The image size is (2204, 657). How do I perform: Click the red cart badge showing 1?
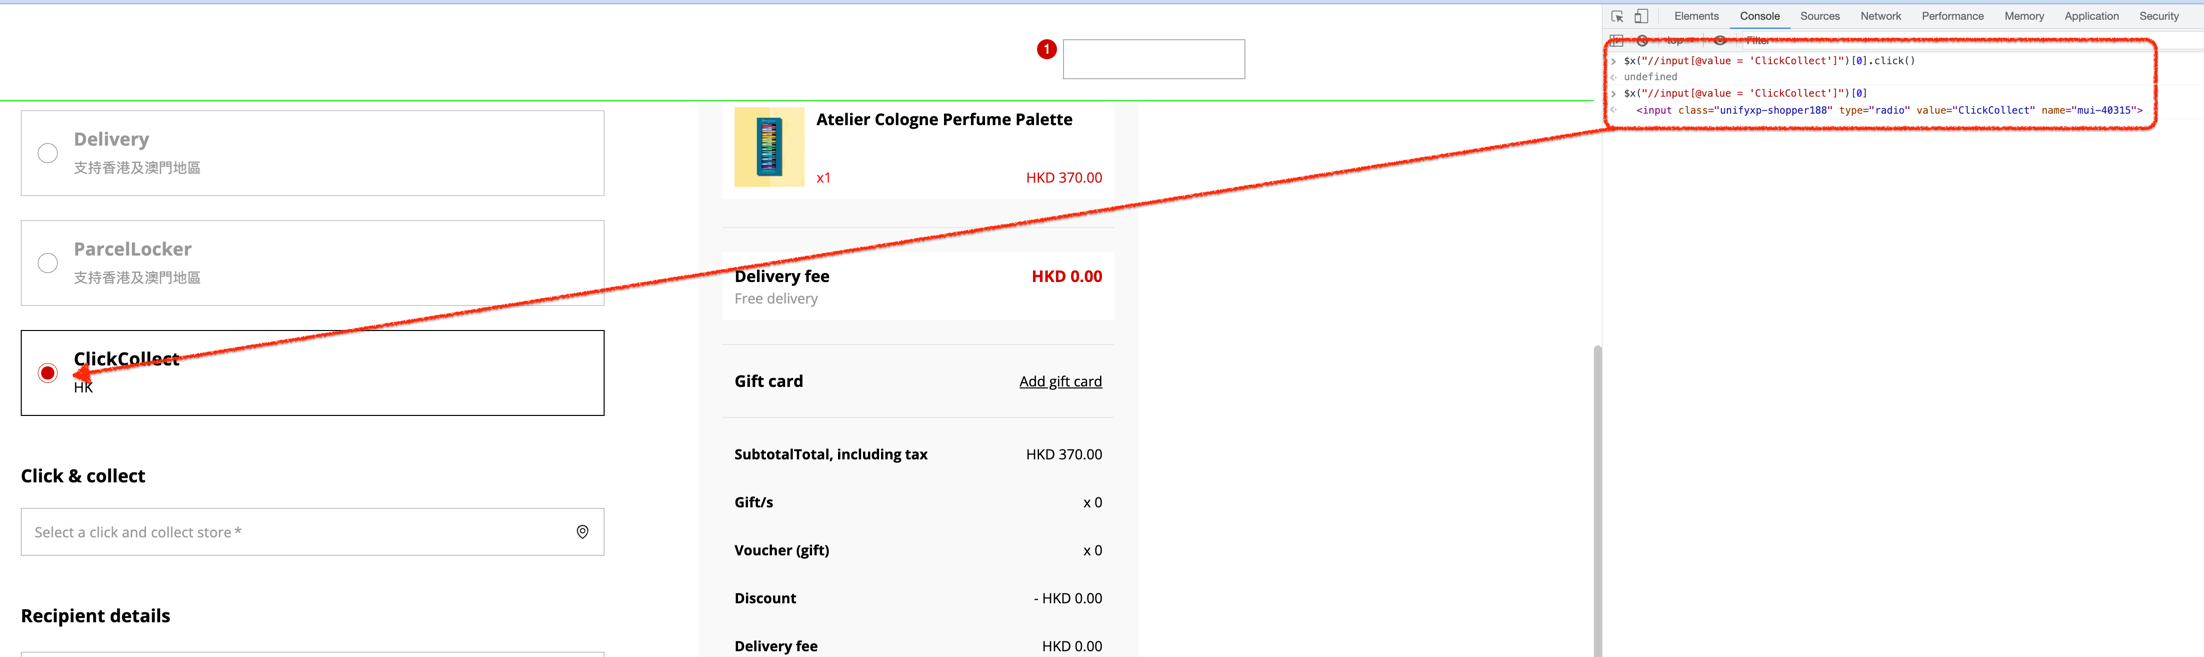[1046, 49]
